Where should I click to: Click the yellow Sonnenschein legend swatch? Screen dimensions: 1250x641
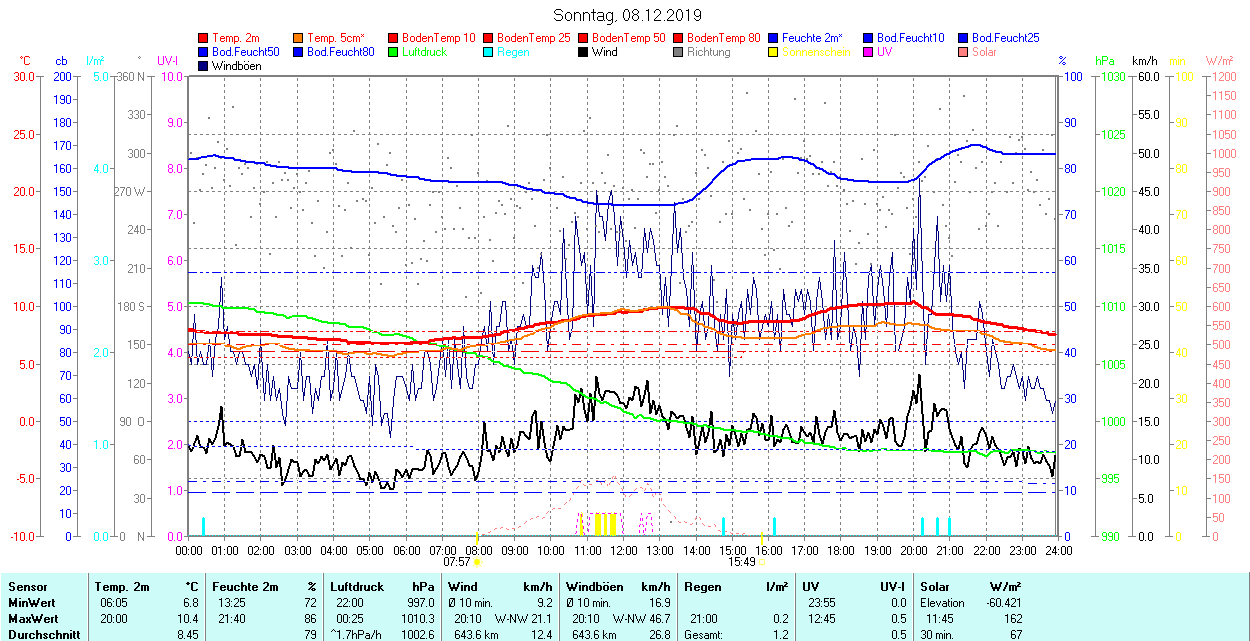[x=773, y=52]
